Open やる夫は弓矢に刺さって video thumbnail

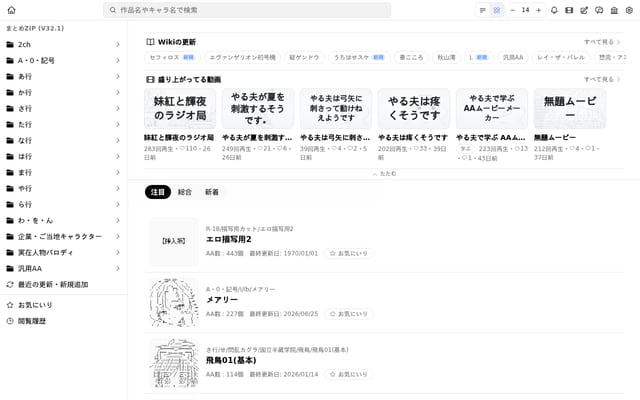tap(336, 109)
